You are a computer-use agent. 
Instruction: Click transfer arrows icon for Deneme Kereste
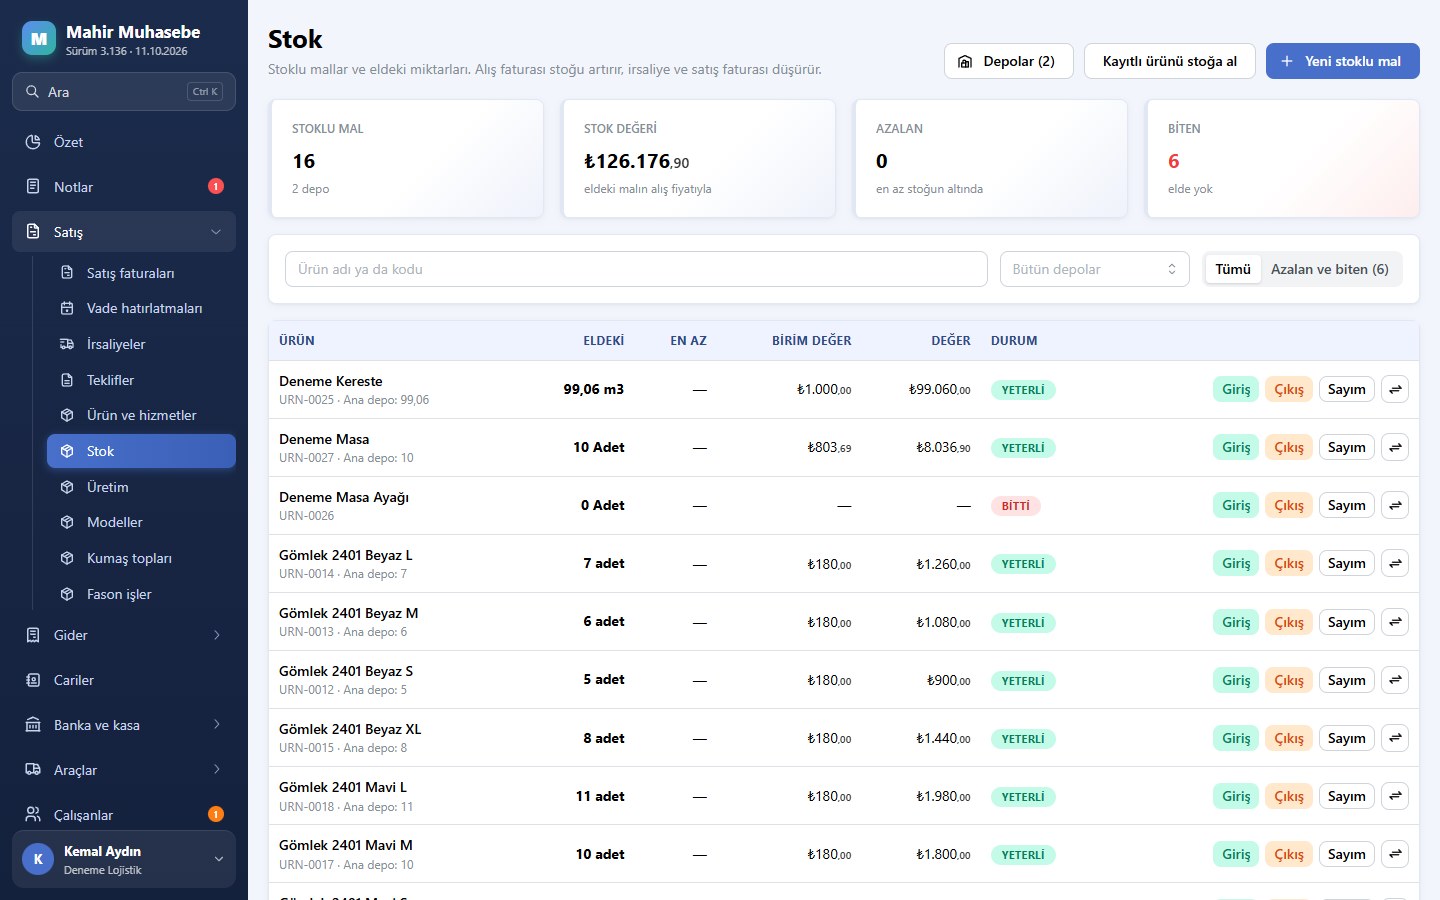pyautogui.click(x=1395, y=389)
